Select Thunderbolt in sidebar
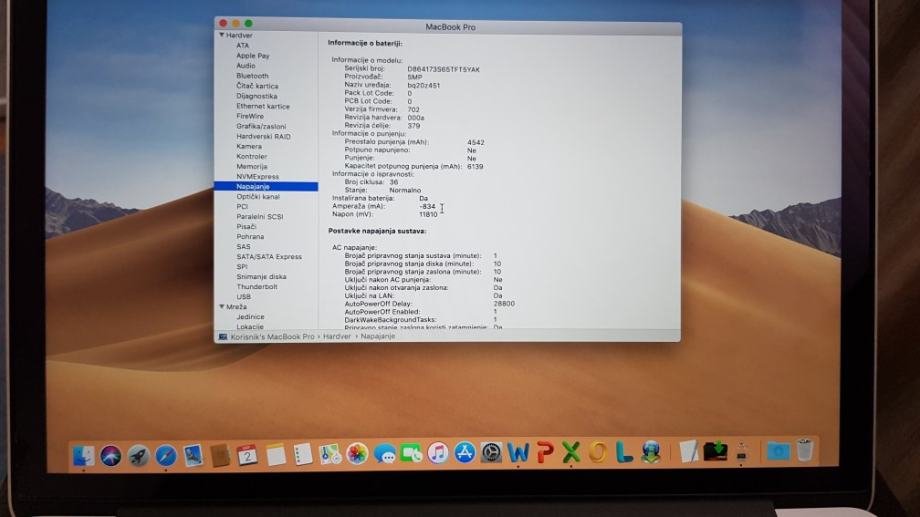The image size is (920, 517). point(256,286)
